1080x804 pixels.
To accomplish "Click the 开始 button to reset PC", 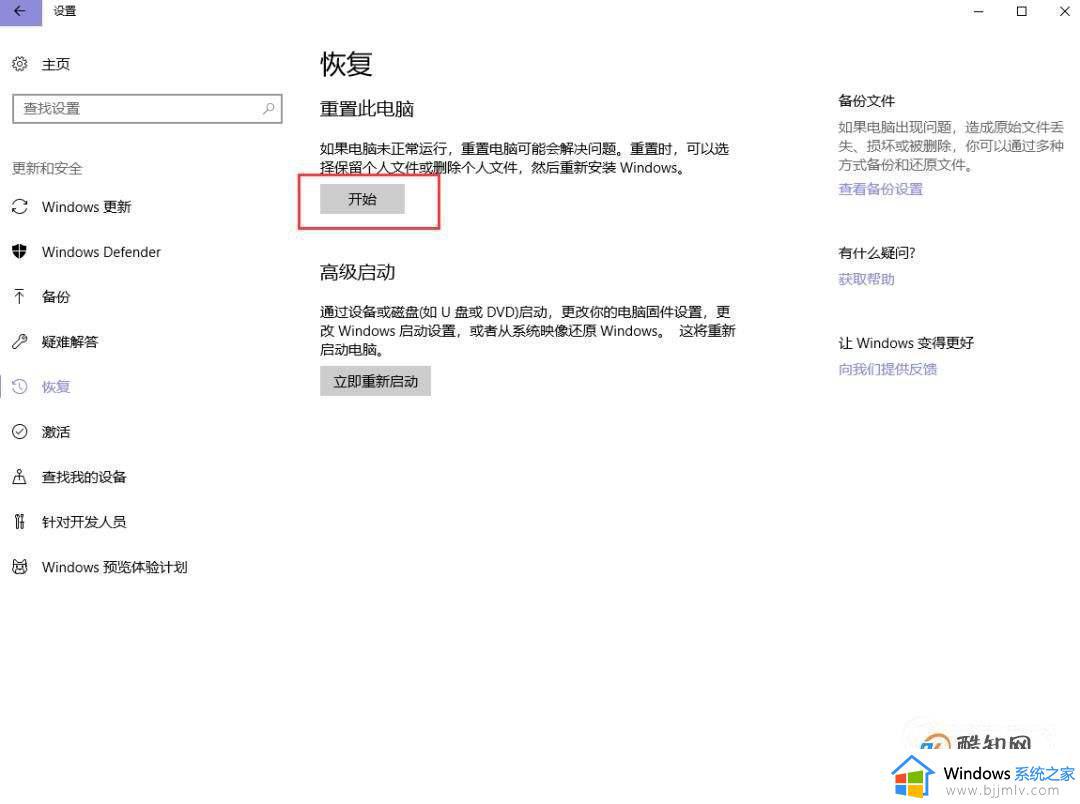I will 362,199.
